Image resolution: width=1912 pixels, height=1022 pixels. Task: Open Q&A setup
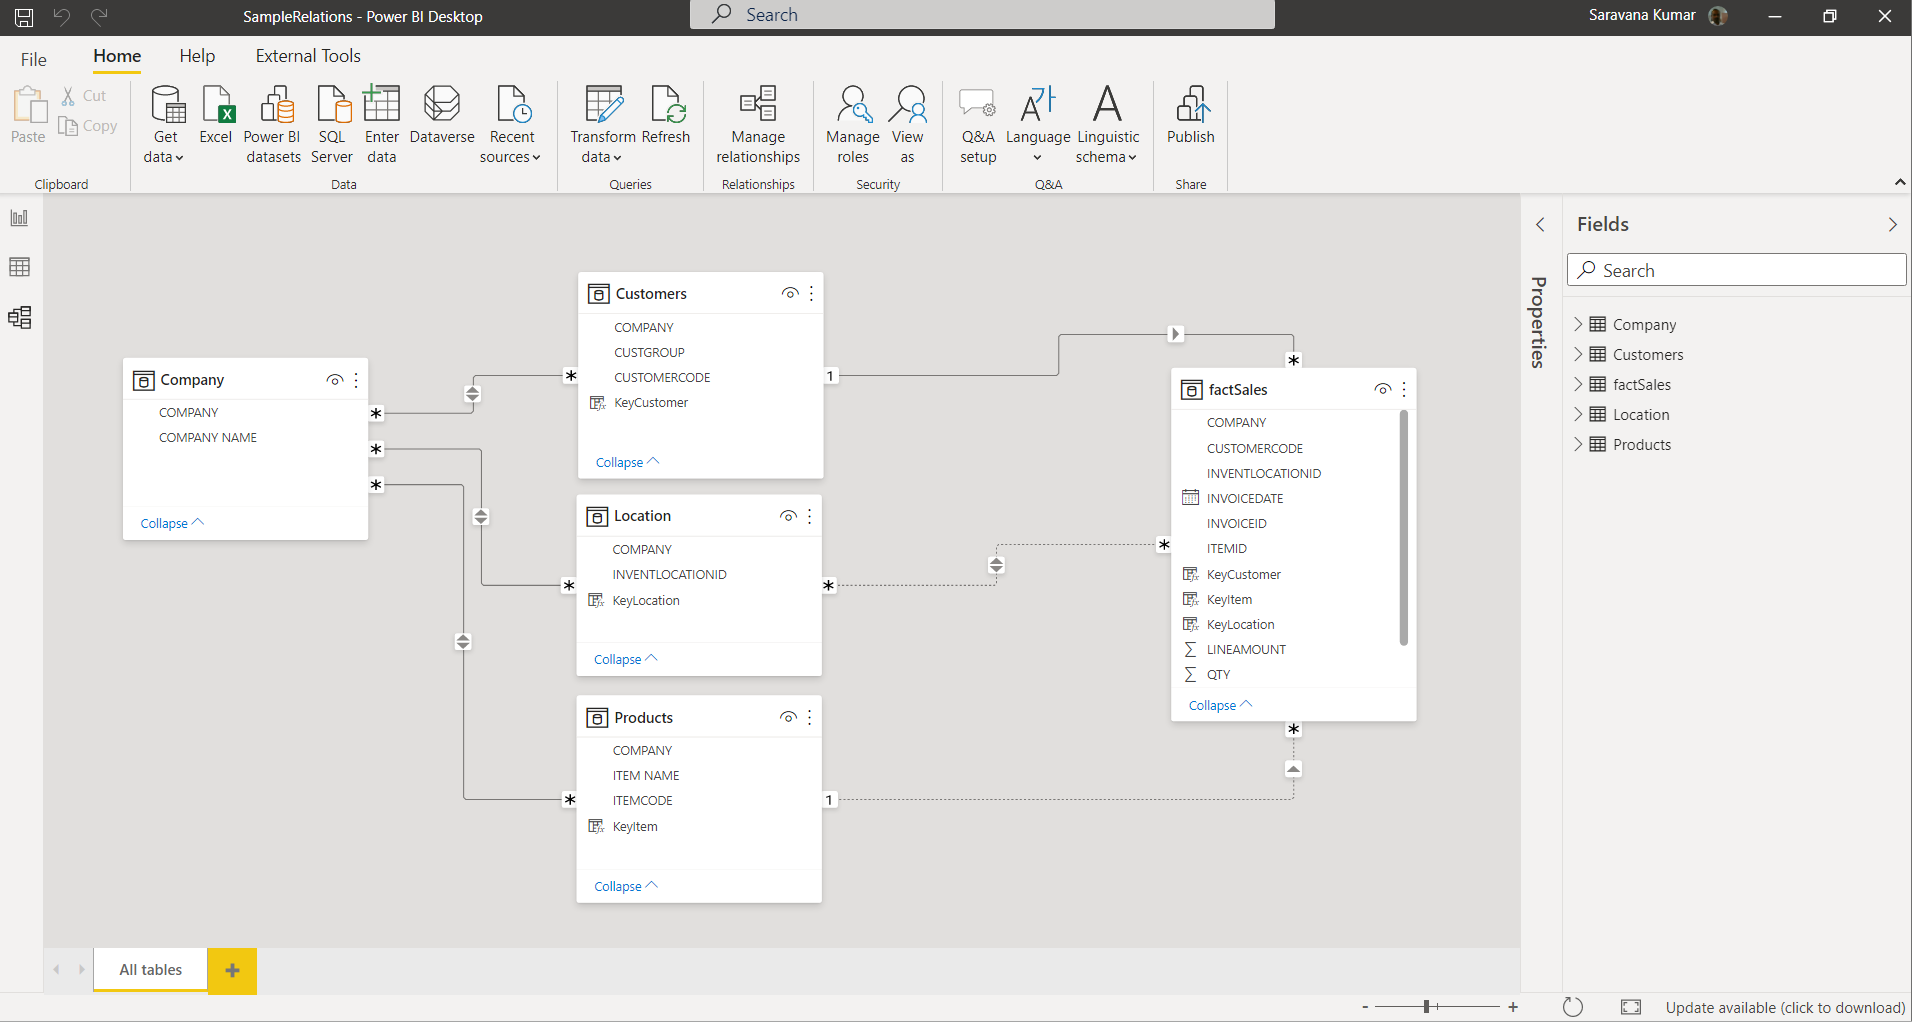point(978,125)
